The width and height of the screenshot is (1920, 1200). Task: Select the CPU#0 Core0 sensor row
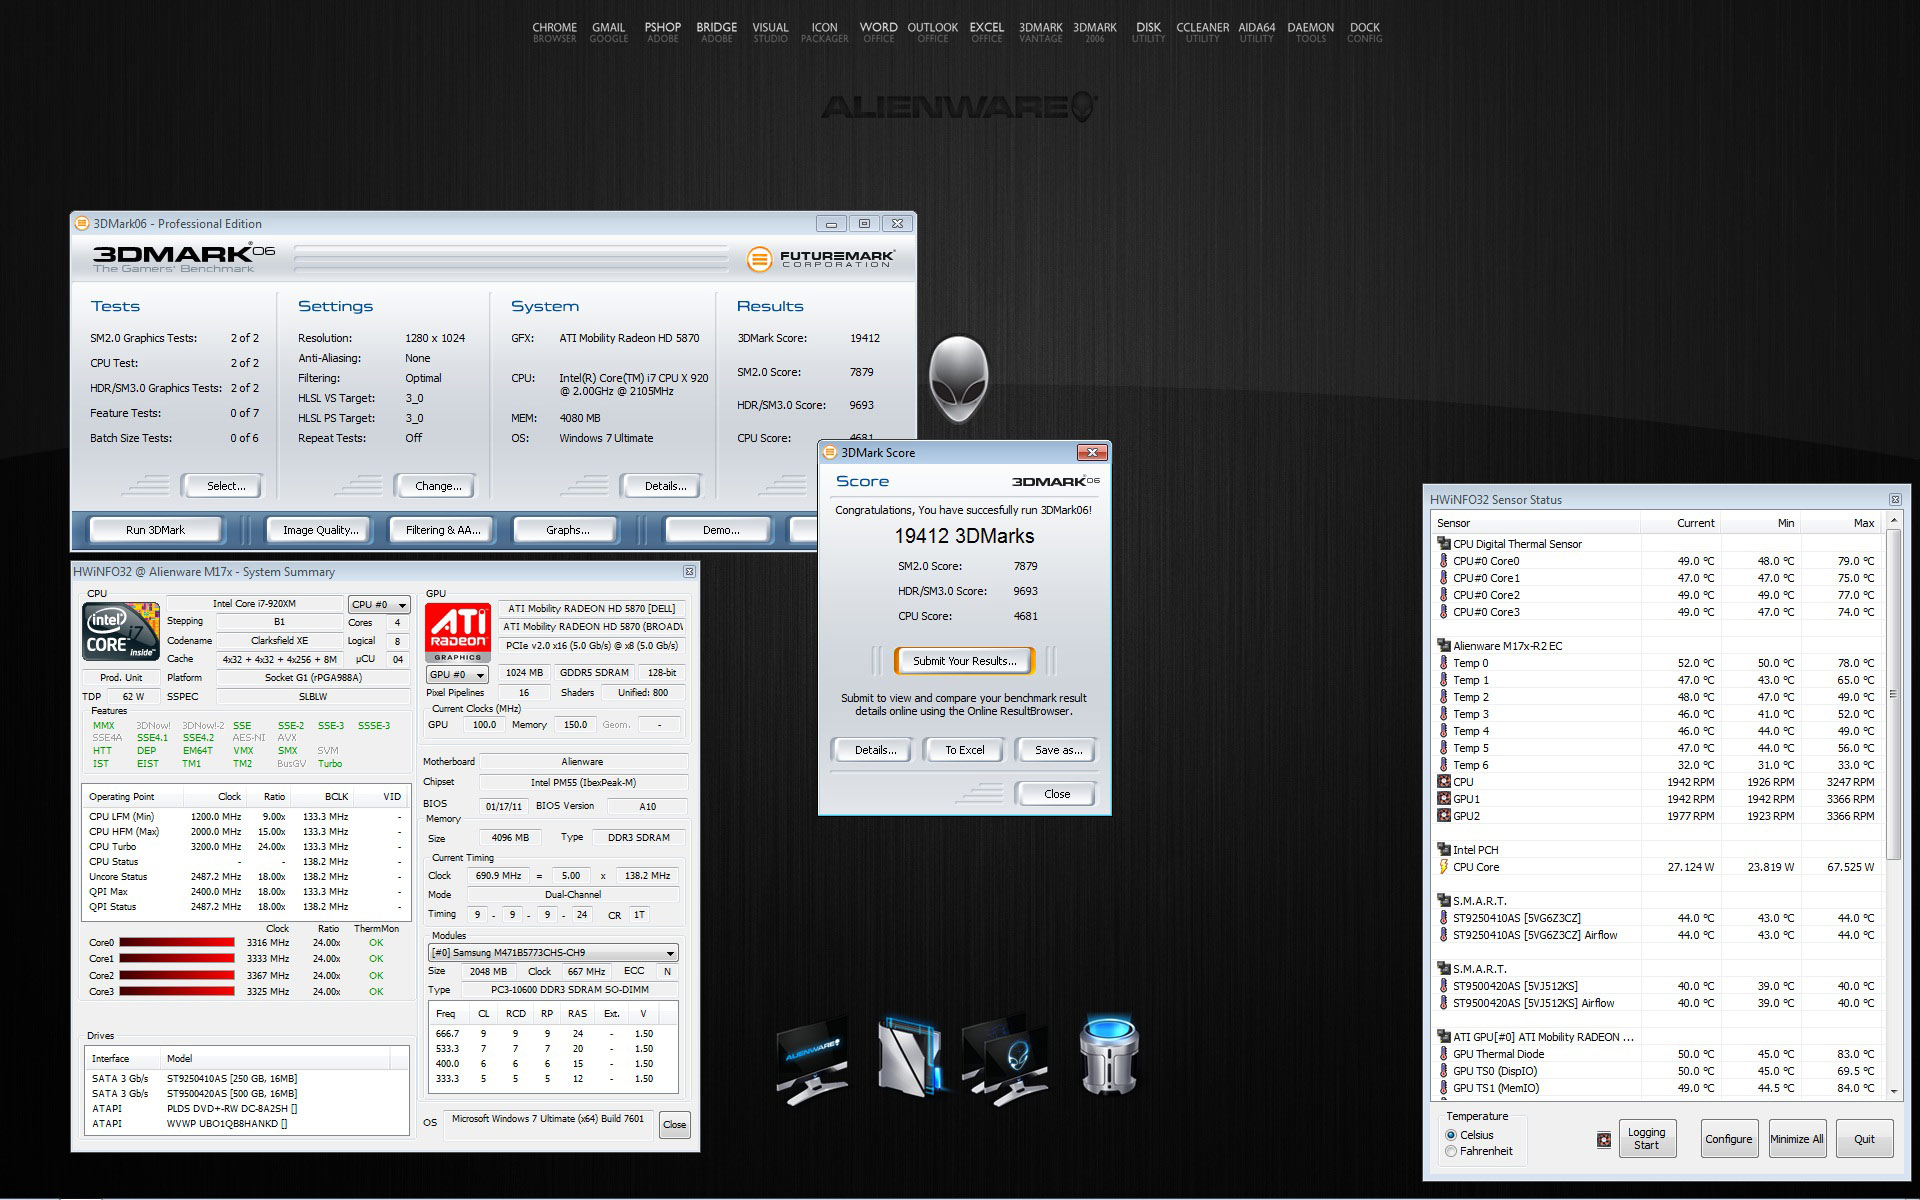(1658, 561)
